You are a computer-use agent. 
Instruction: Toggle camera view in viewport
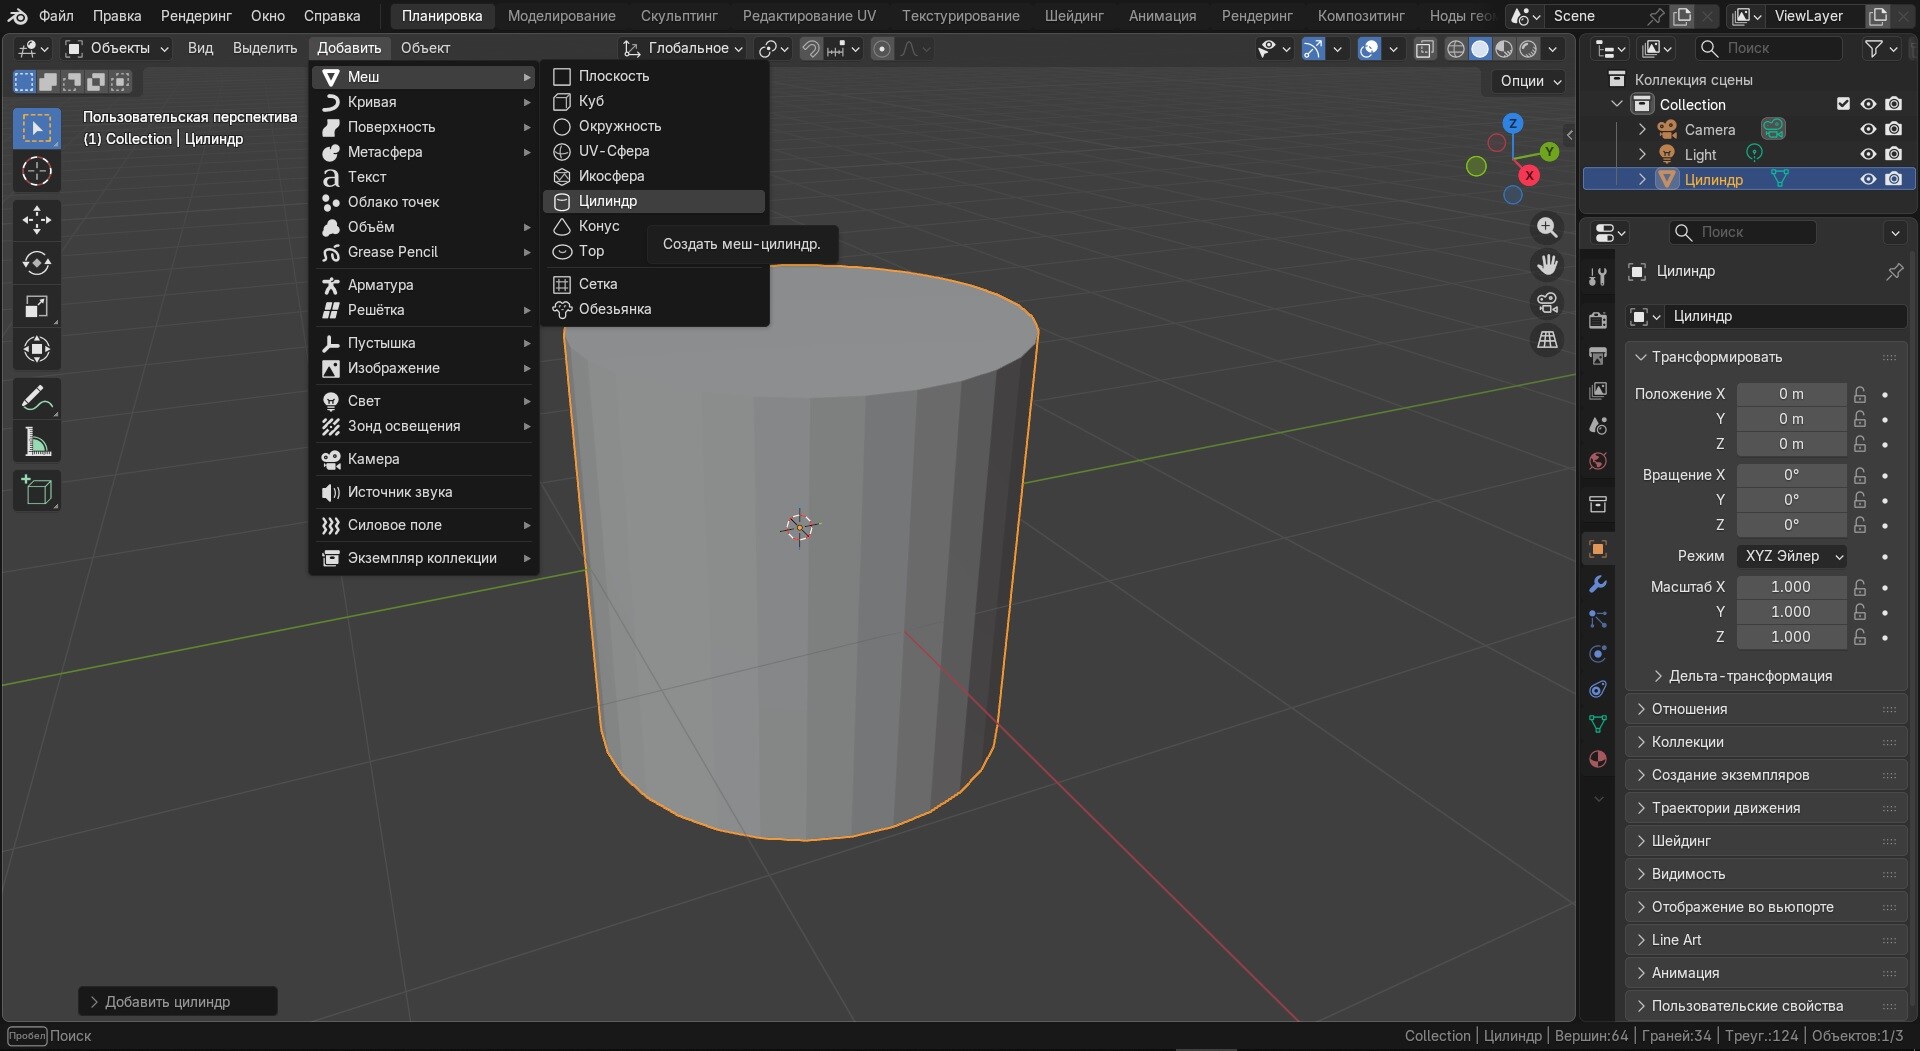(x=1547, y=303)
